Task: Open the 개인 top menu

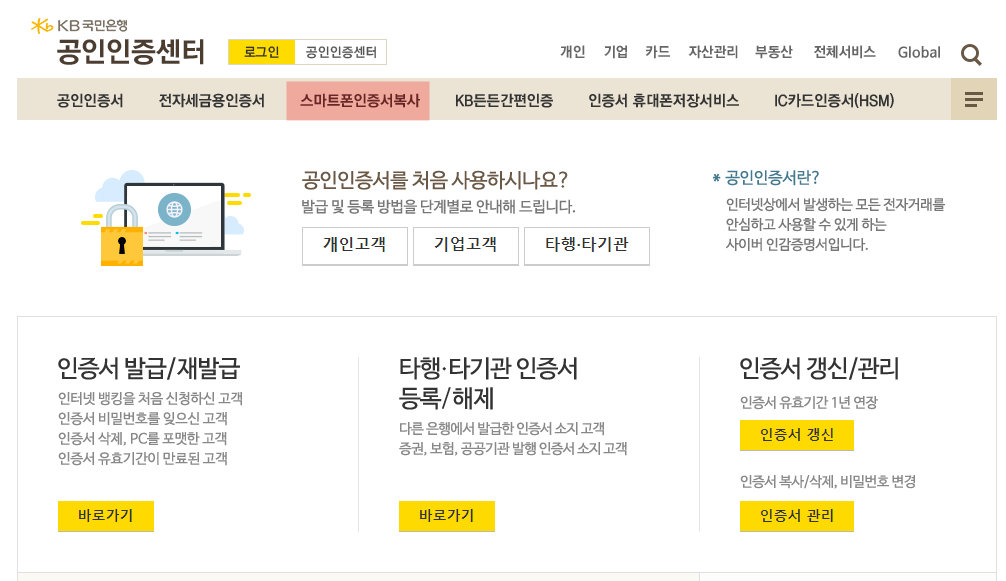Action: (572, 52)
